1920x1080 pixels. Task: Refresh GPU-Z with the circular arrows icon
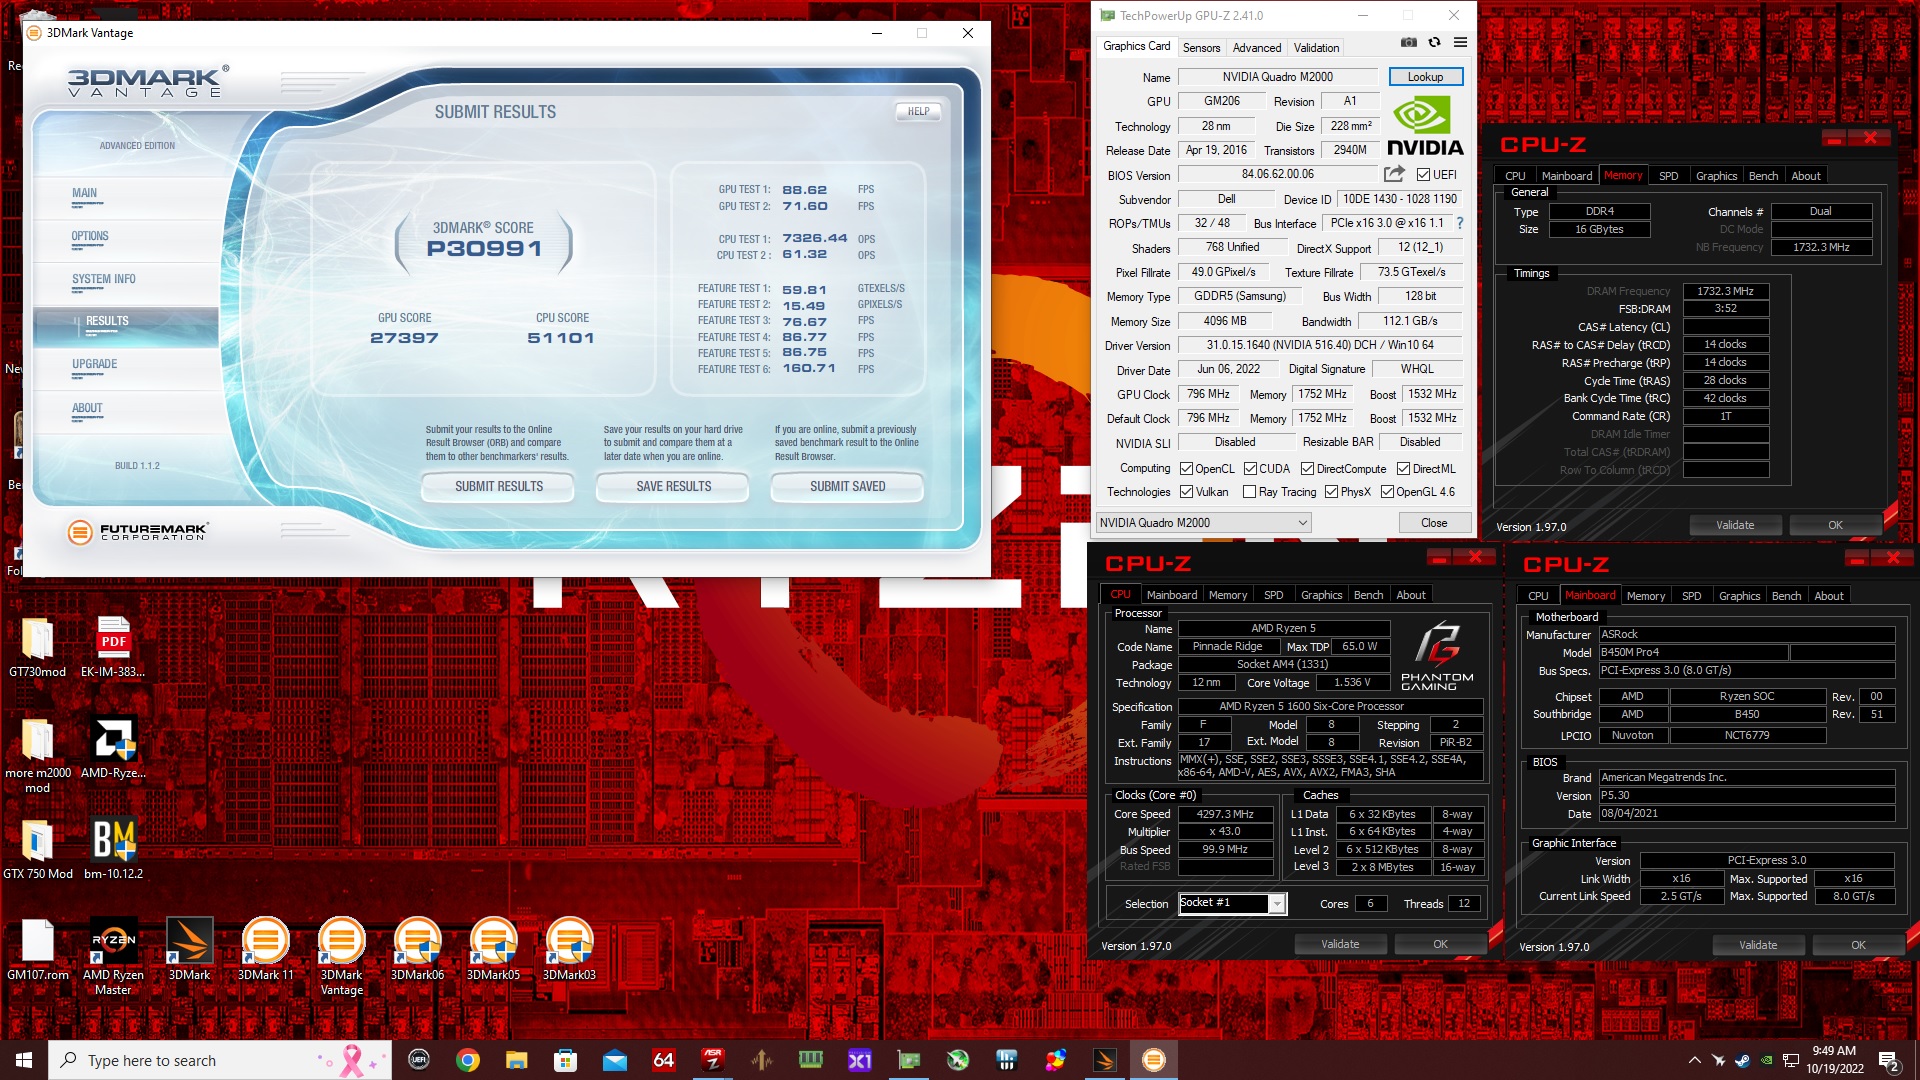tap(1434, 42)
